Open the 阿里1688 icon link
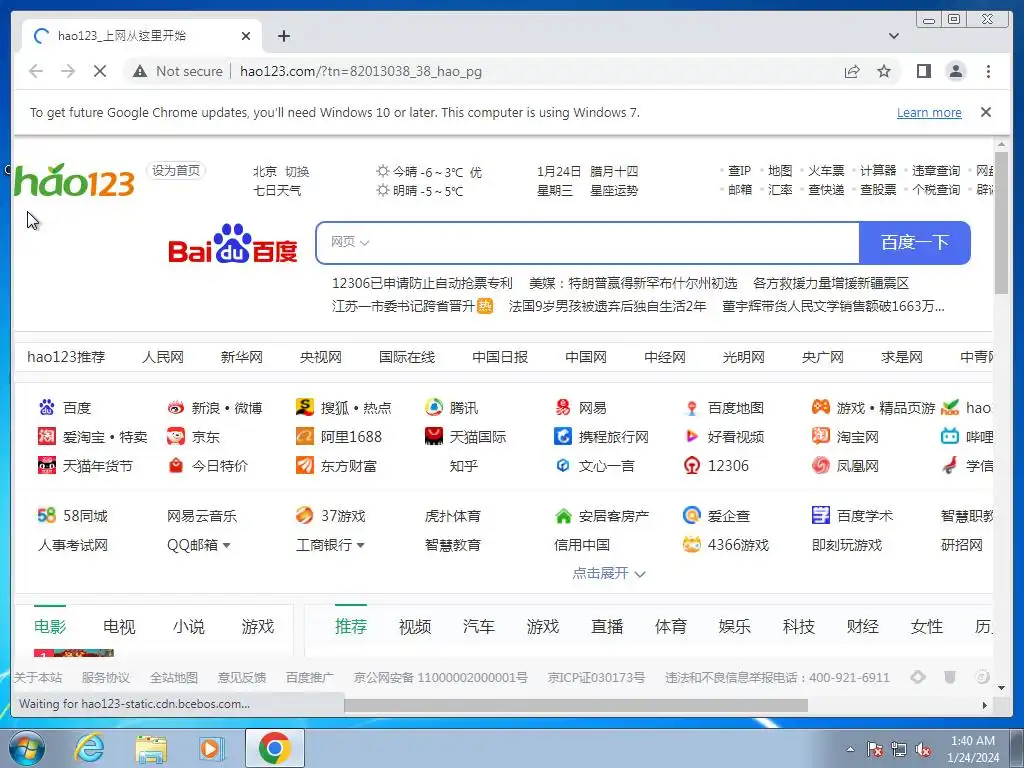The height and width of the screenshot is (768, 1024). pos(304,436)
